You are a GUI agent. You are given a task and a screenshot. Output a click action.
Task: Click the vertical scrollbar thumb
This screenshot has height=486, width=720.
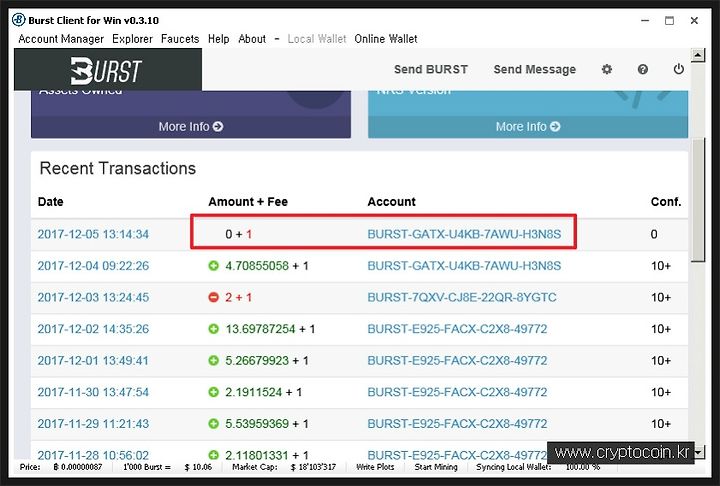(x=698, y=200)
